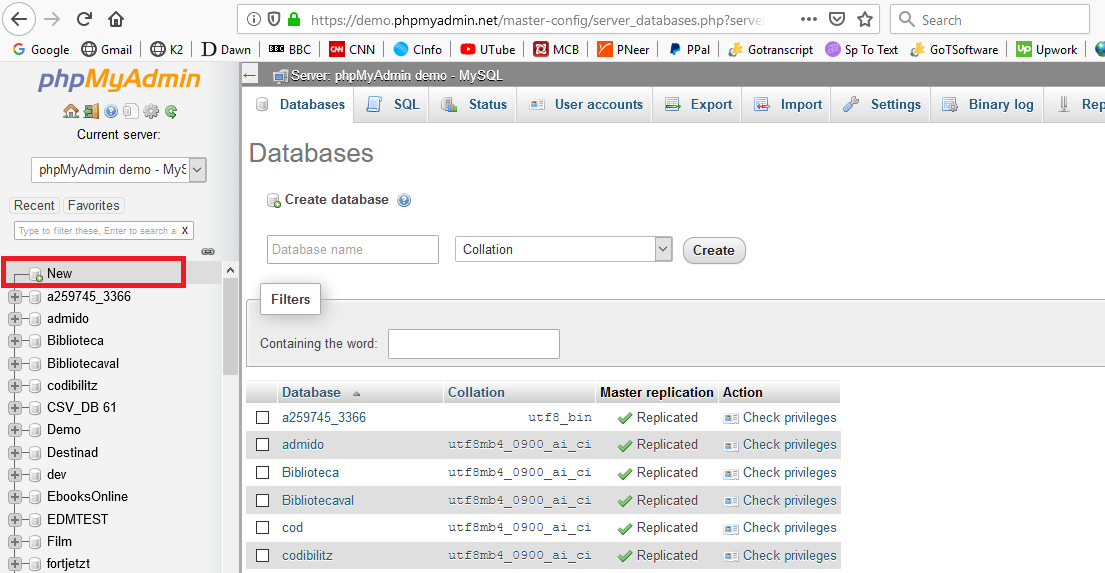Reload navigation panel with green refresh icon
Viewport: 1105px width, 573px height.
[x=171, y=112]
